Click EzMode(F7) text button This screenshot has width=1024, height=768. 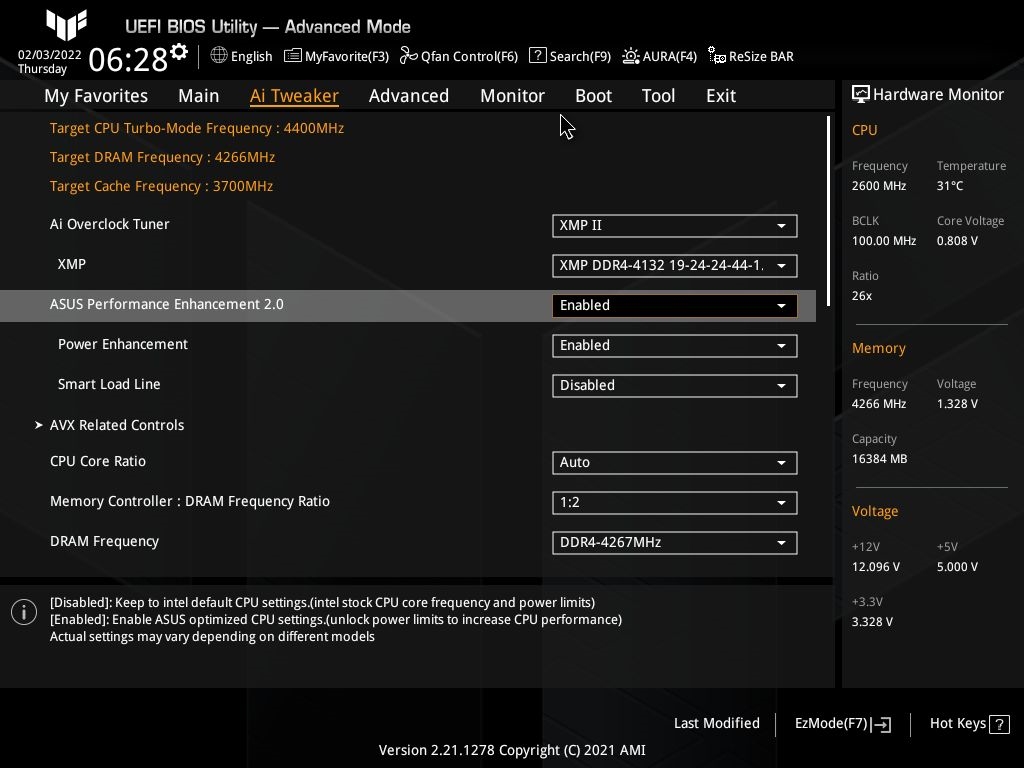pos(831,723)
